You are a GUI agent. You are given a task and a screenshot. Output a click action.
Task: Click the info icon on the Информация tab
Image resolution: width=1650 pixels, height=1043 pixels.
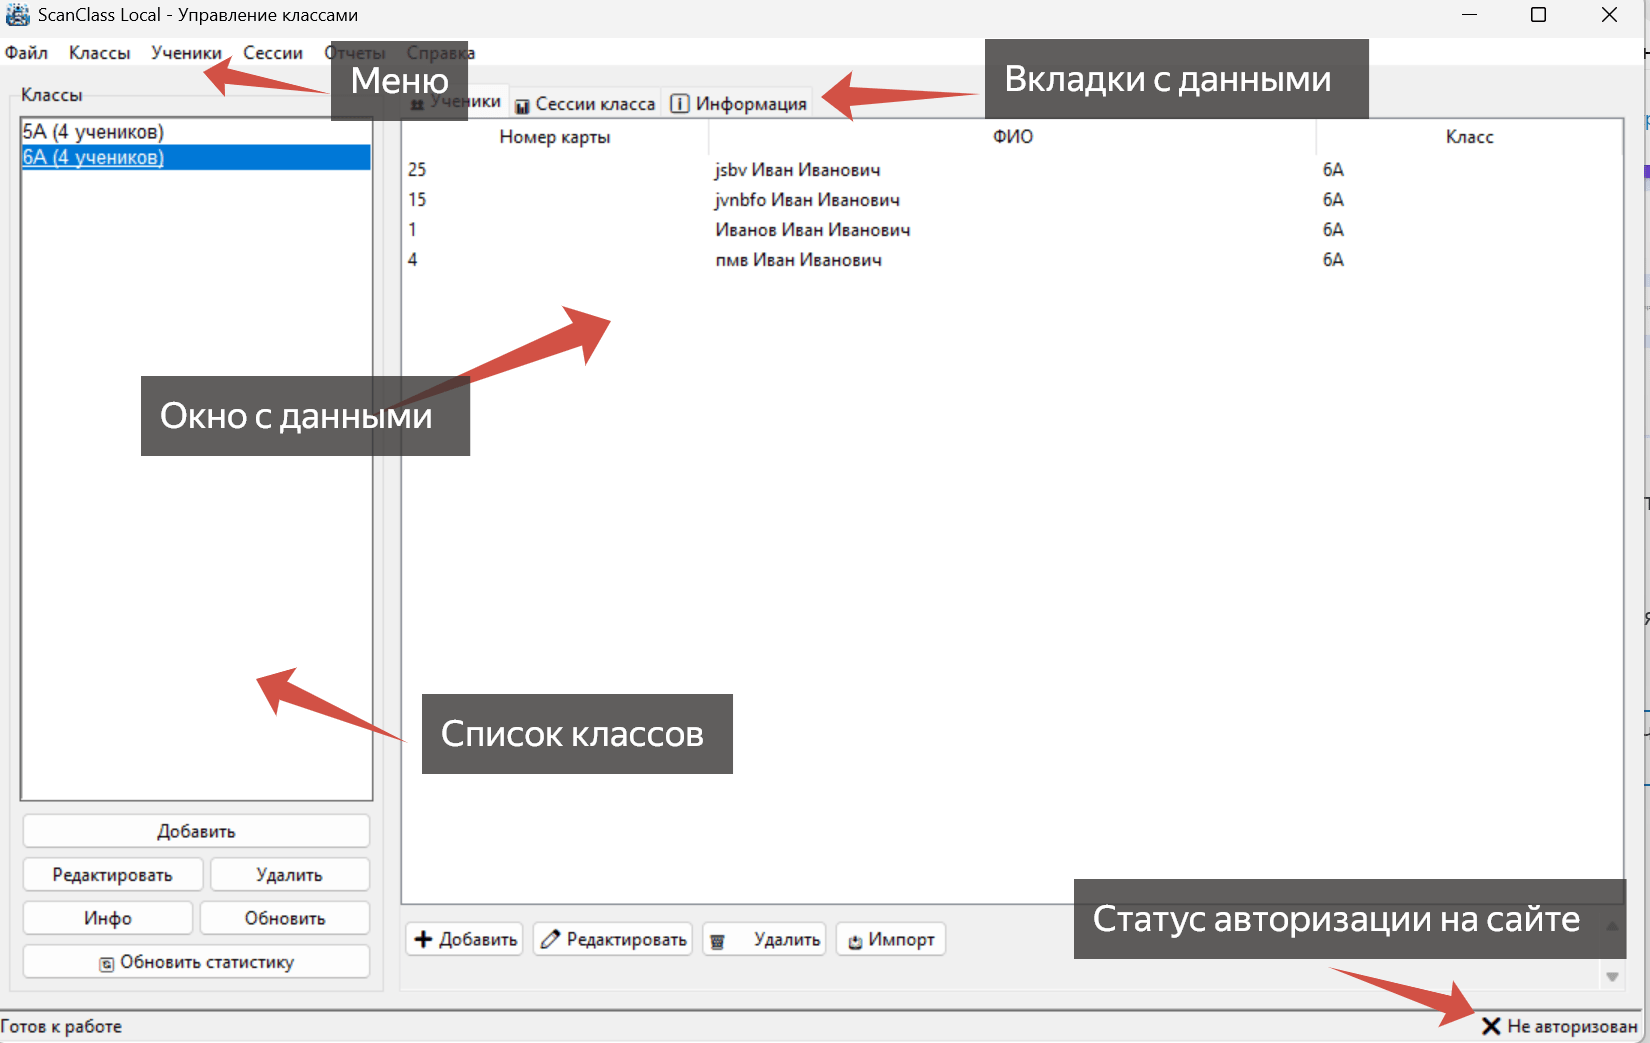click(x=680, y=104)
